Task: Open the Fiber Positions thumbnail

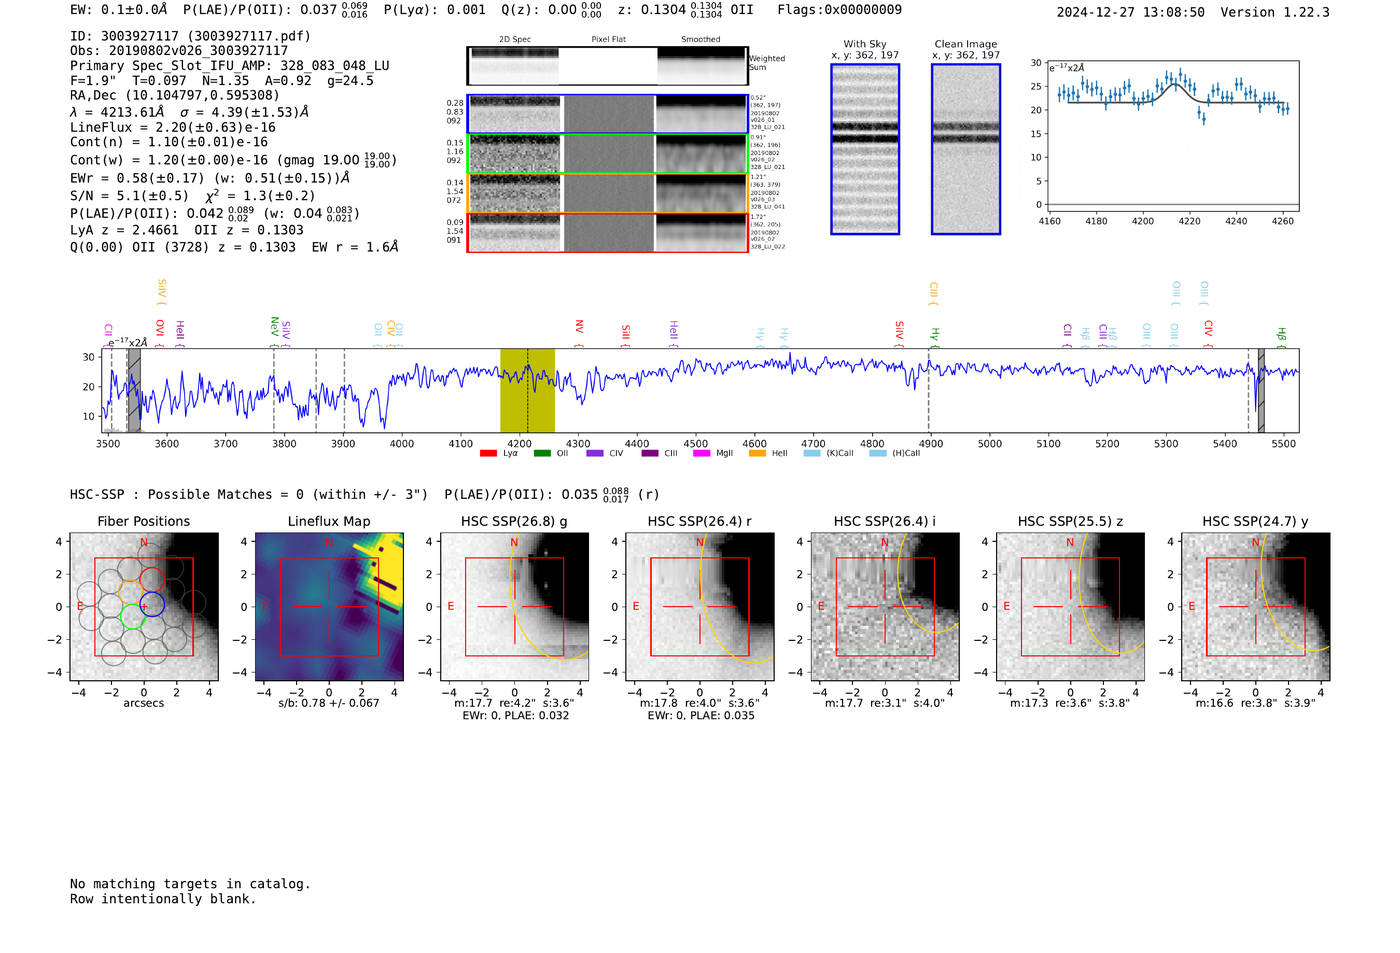Action: tap(143, 606)
